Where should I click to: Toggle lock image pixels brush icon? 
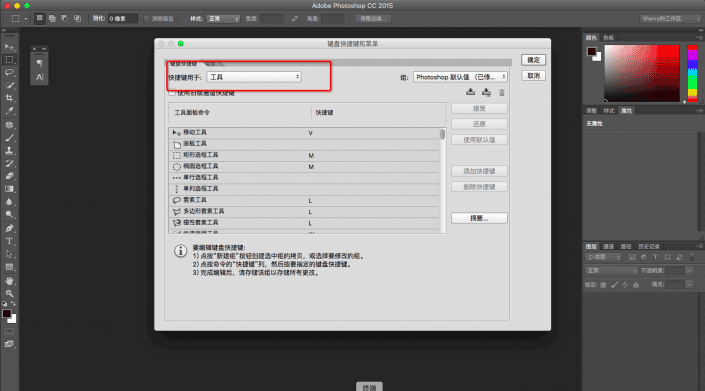tap(614, 284)
